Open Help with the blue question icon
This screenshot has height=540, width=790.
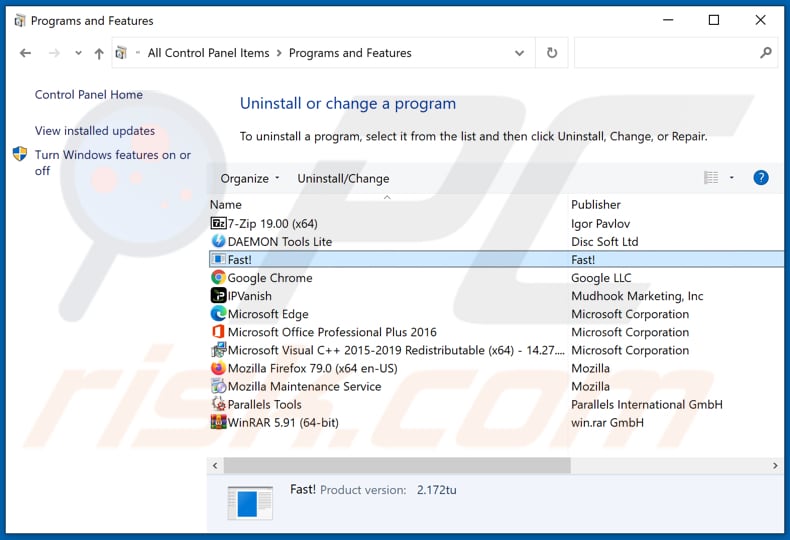(x=760, y=178)
